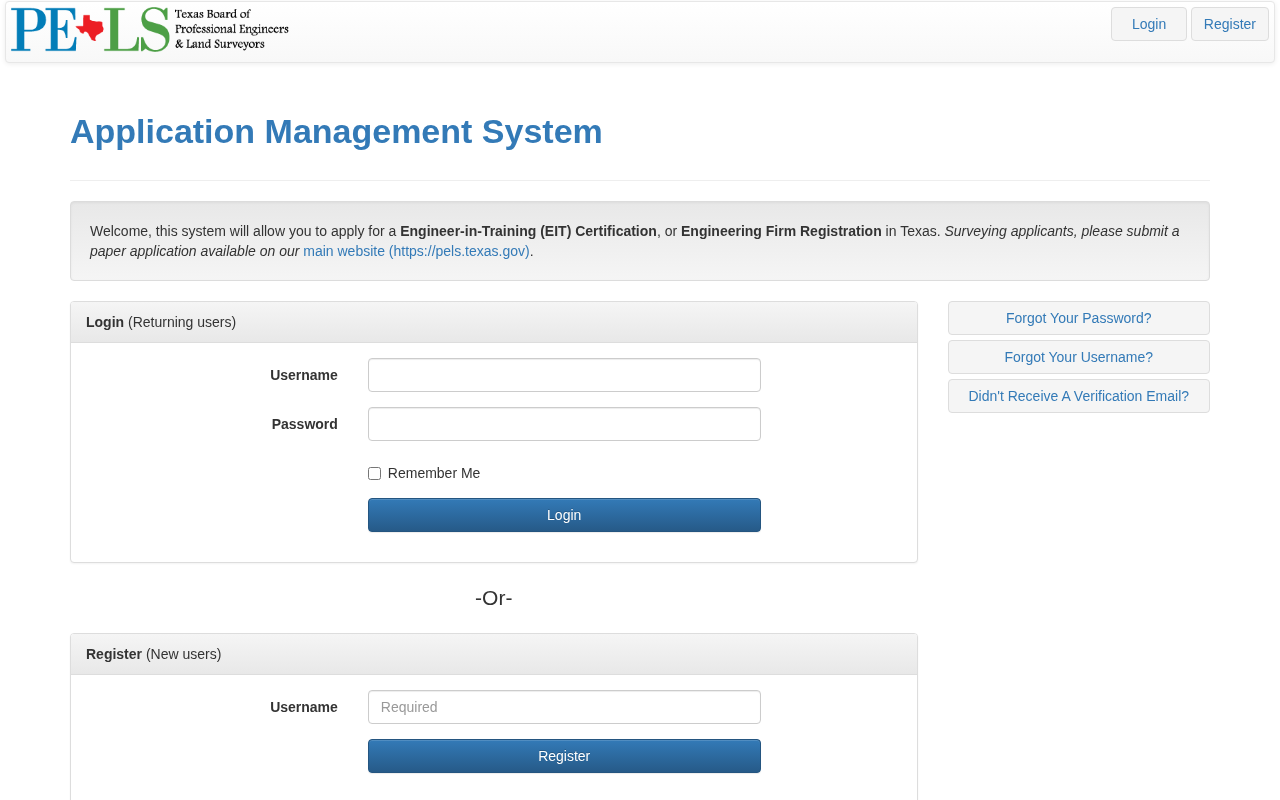Open Login from the top navigation bar
Viewport: 1280px width, 800px height.
click(x=1148, y=24)
